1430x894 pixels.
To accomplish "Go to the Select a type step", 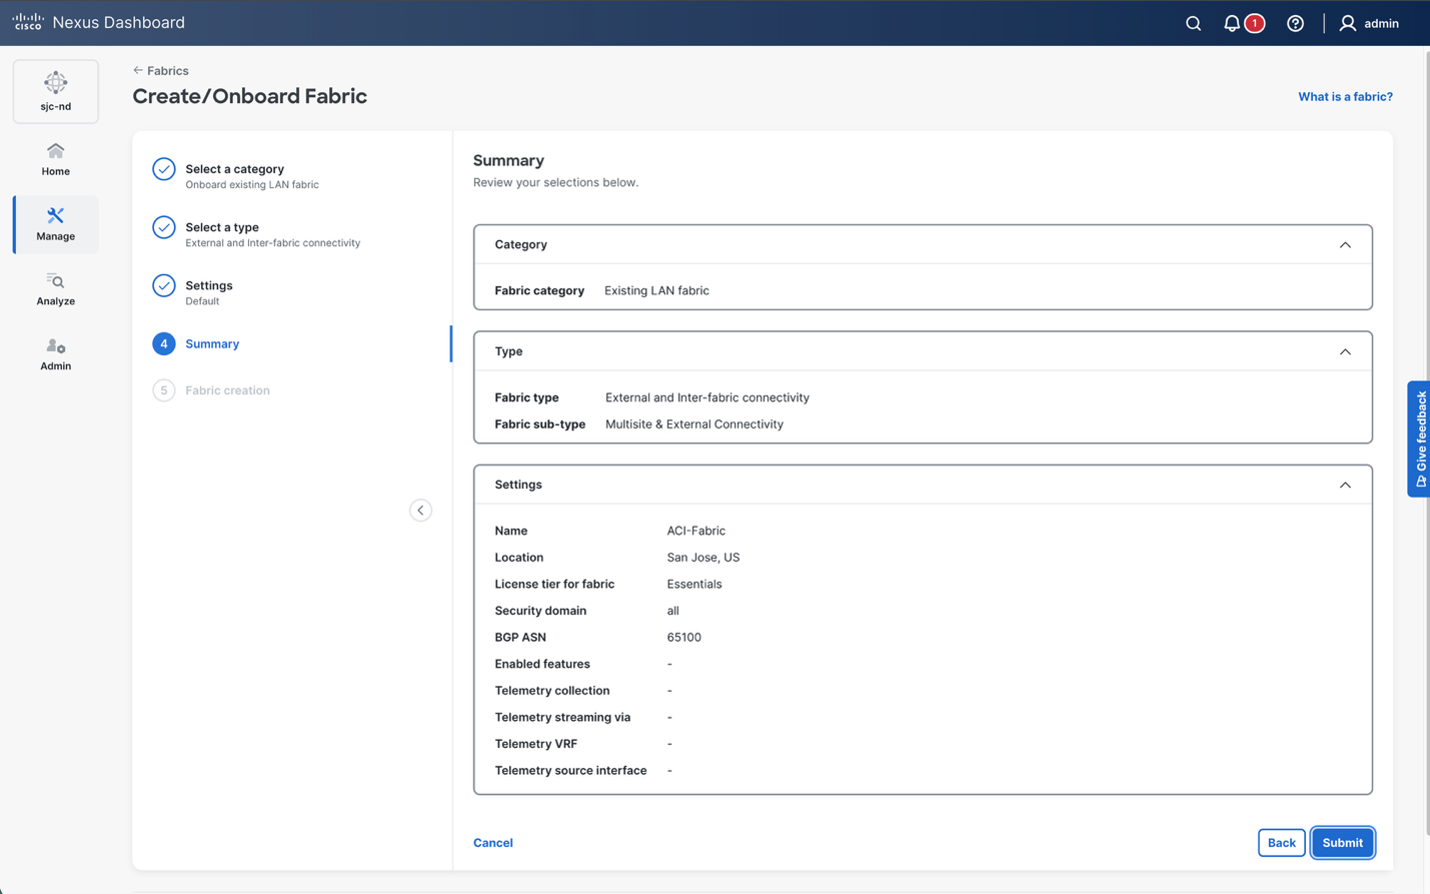I will (222, 227).
